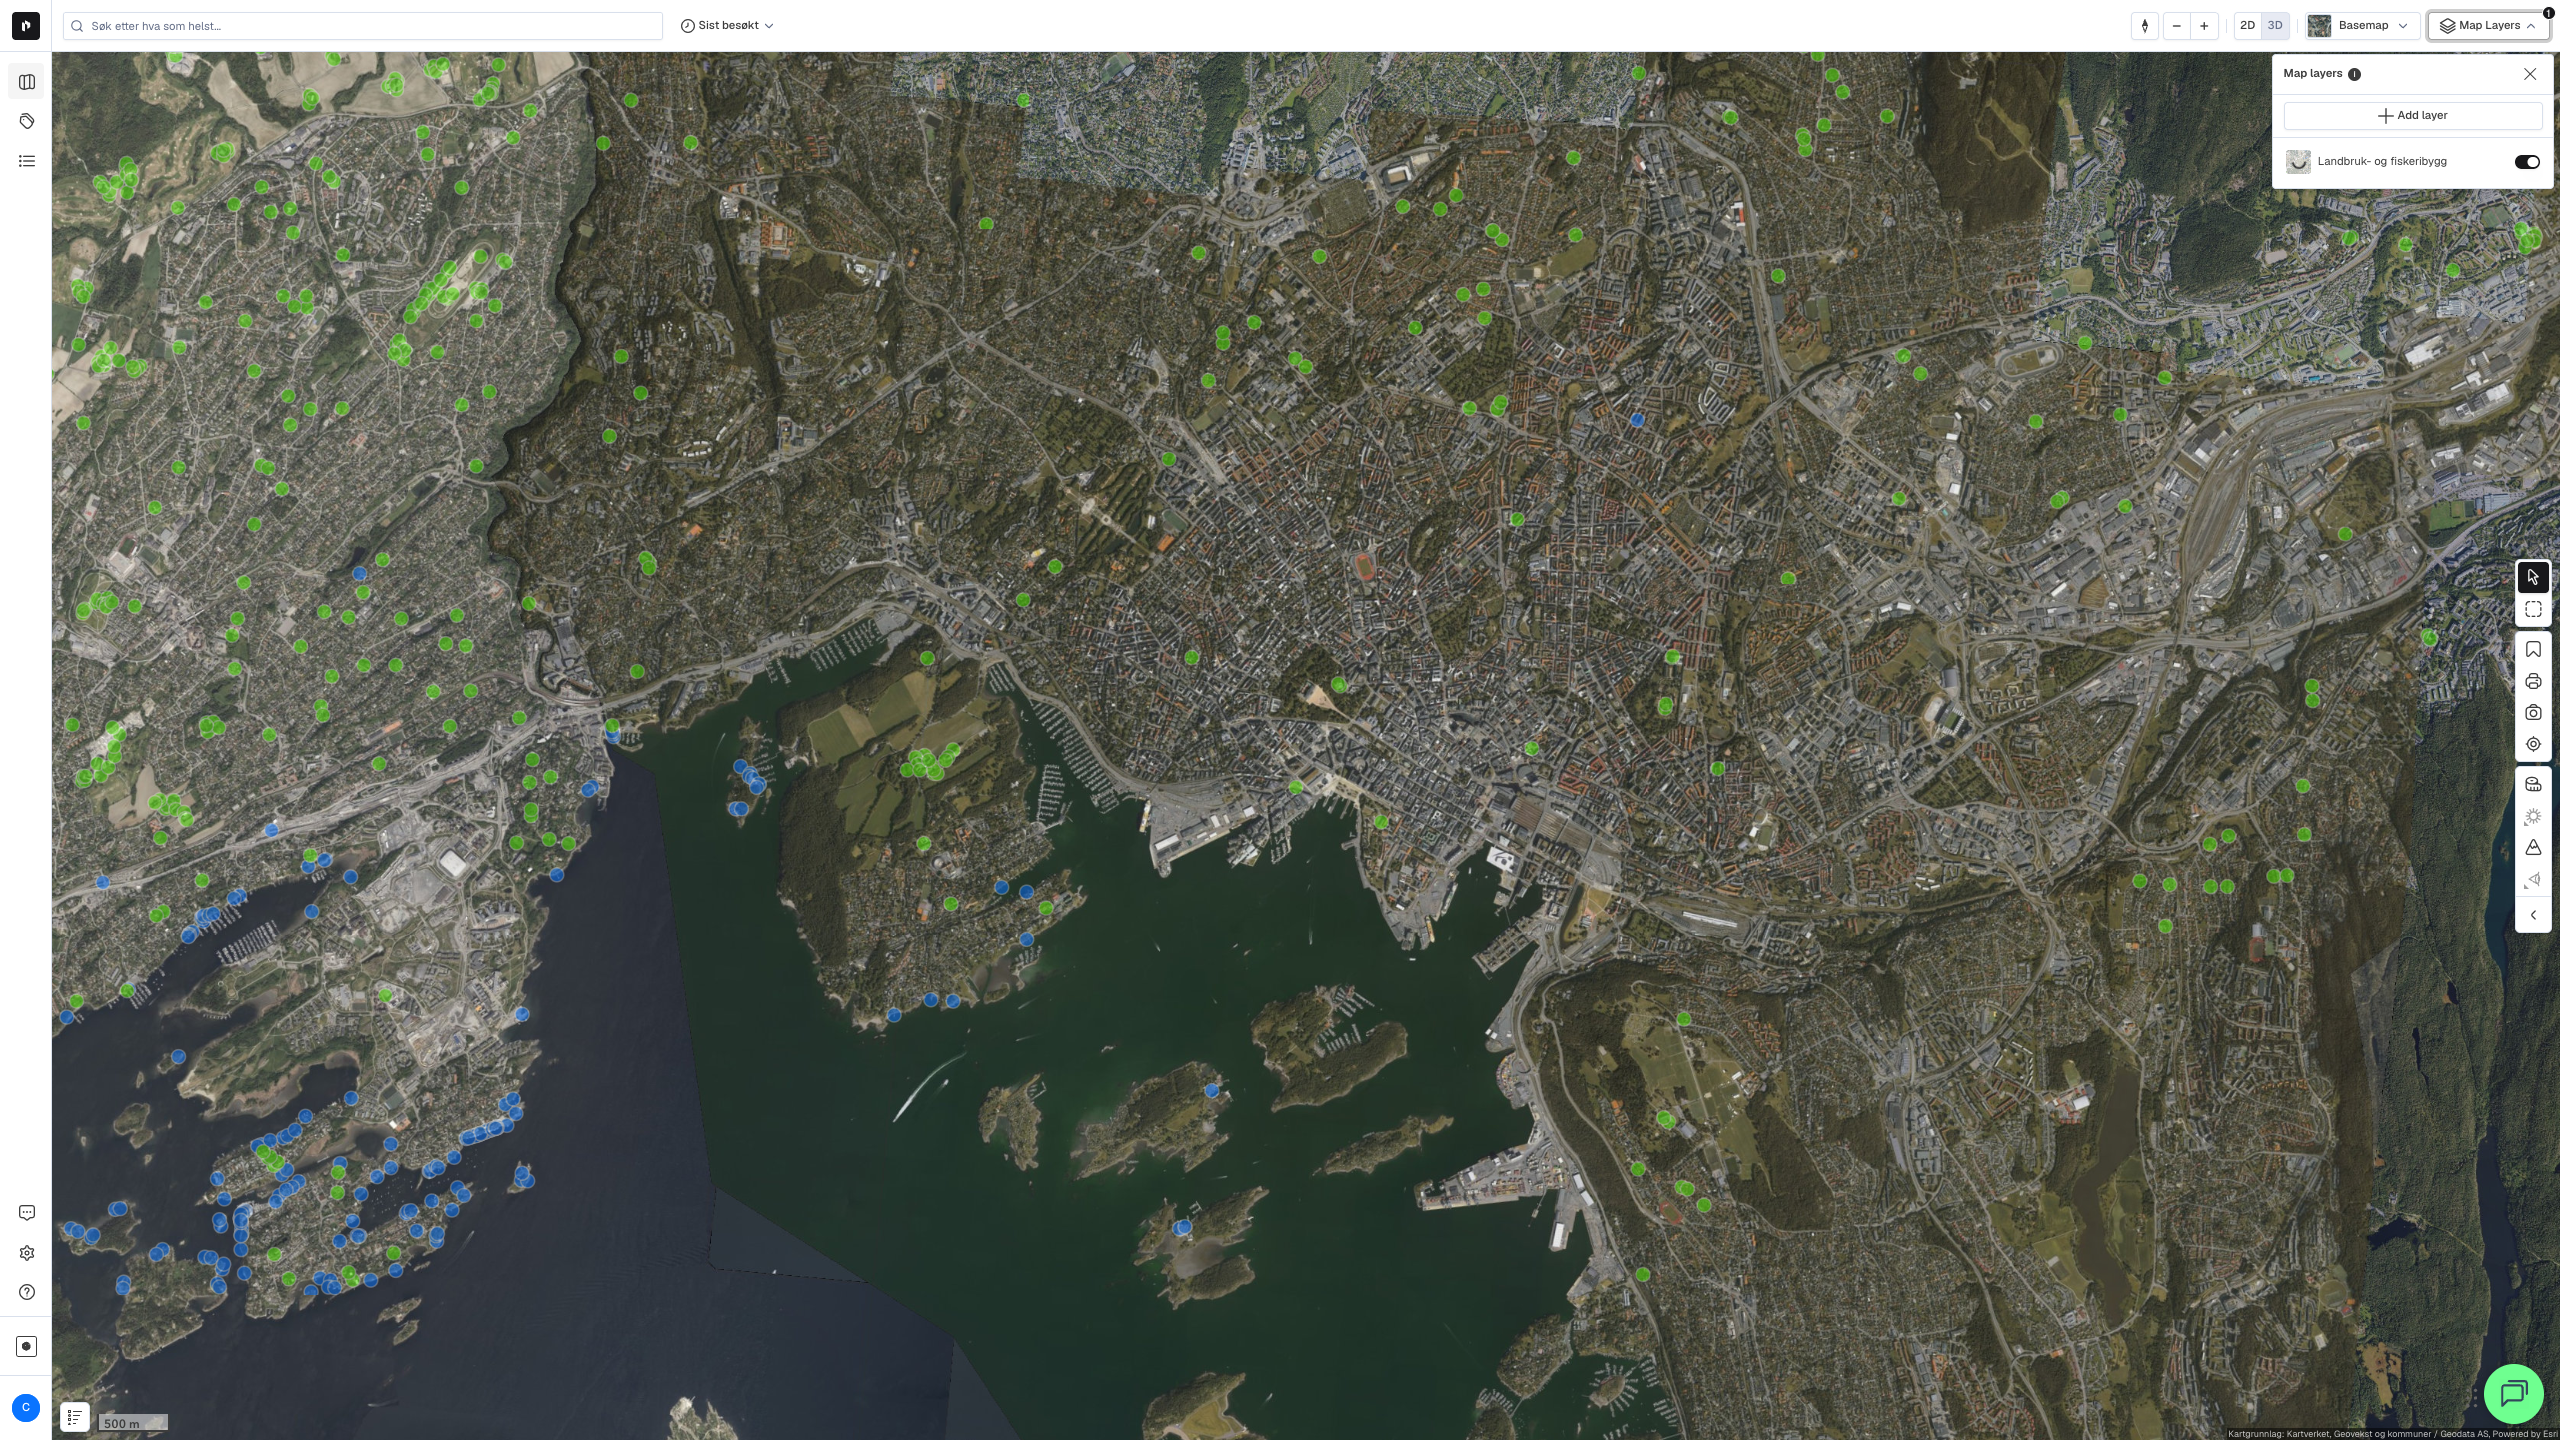Click the Basemap thumbnail image
Image resolution: width=2560 pixels, height=1440 pixels.
click(x=2319, y=26)
